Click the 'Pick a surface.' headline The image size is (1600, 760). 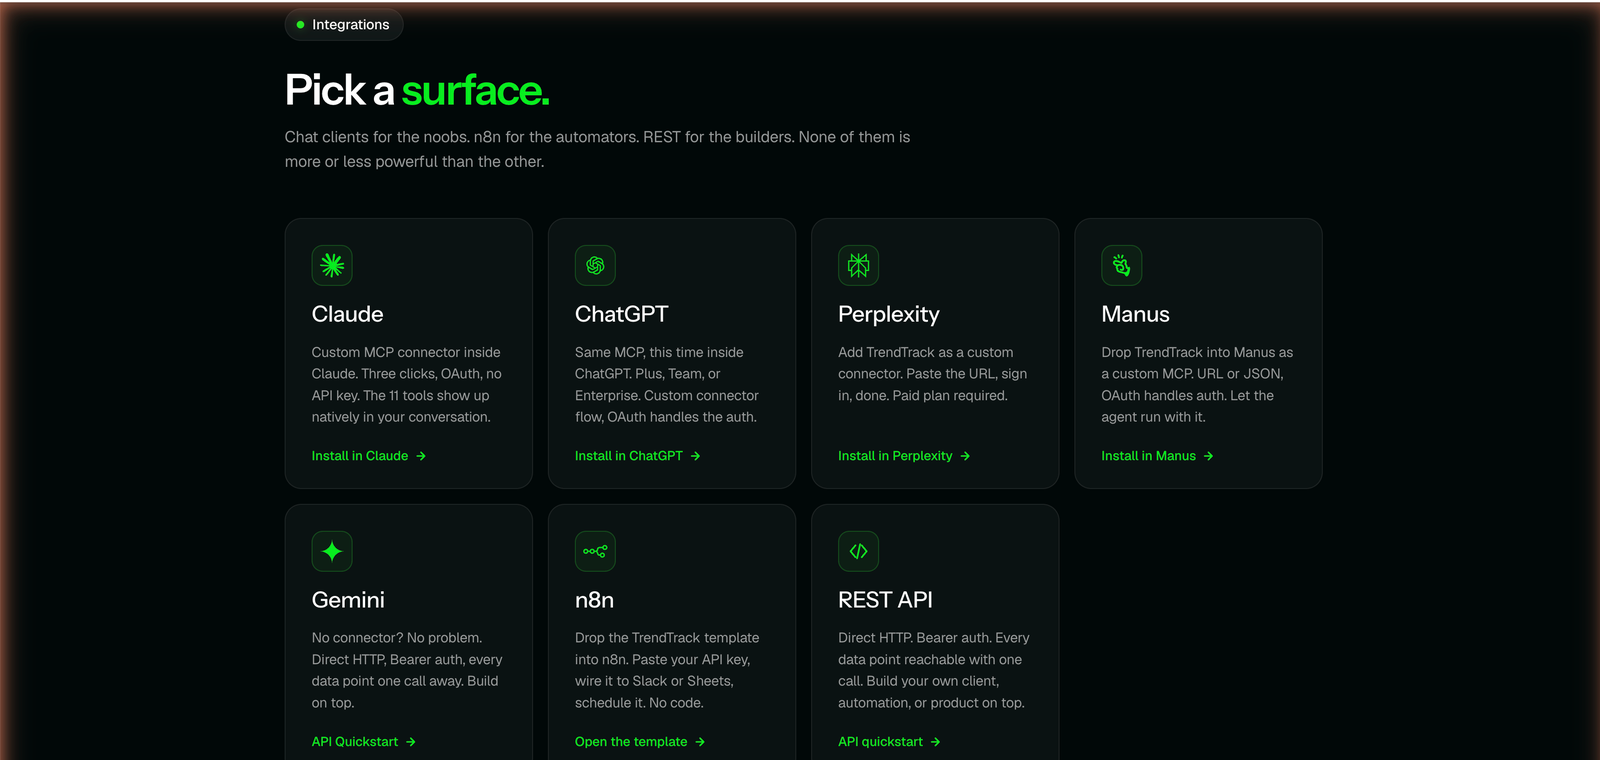[x=417, y=91]
